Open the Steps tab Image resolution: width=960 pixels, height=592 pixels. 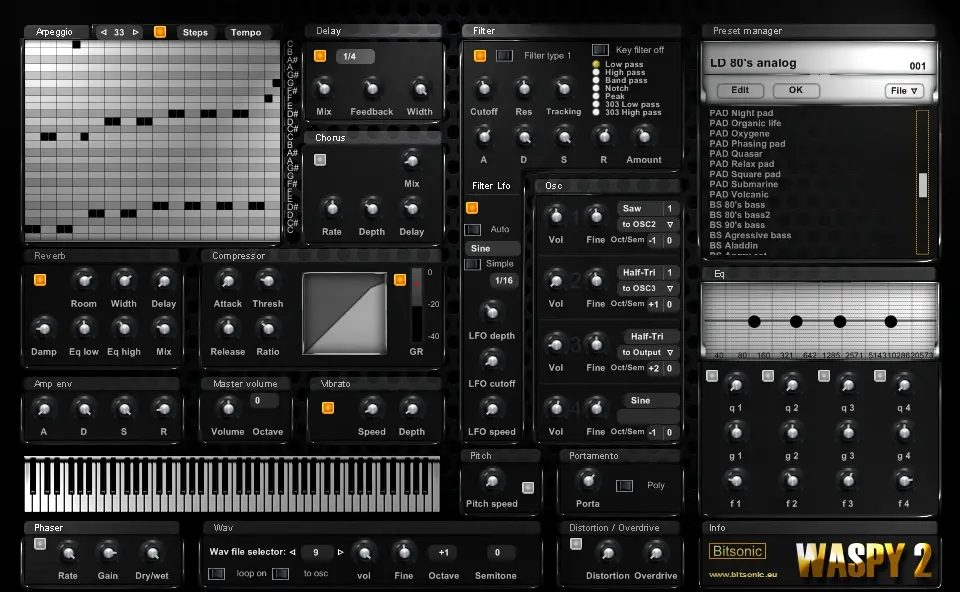pos(195,32)
